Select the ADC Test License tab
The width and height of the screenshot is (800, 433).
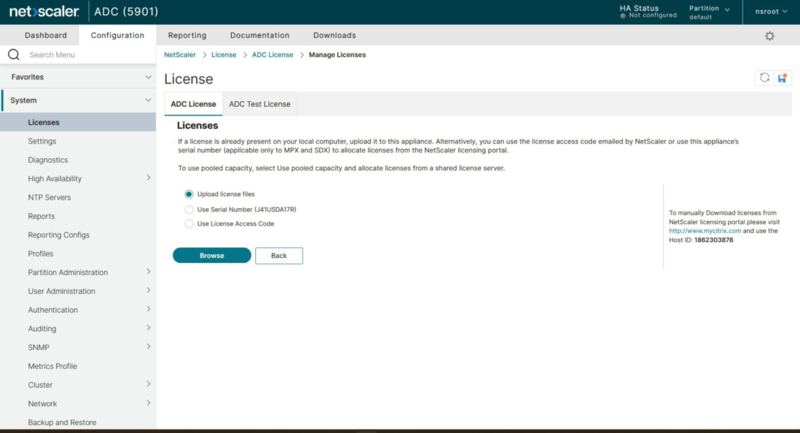coord(260,104)
